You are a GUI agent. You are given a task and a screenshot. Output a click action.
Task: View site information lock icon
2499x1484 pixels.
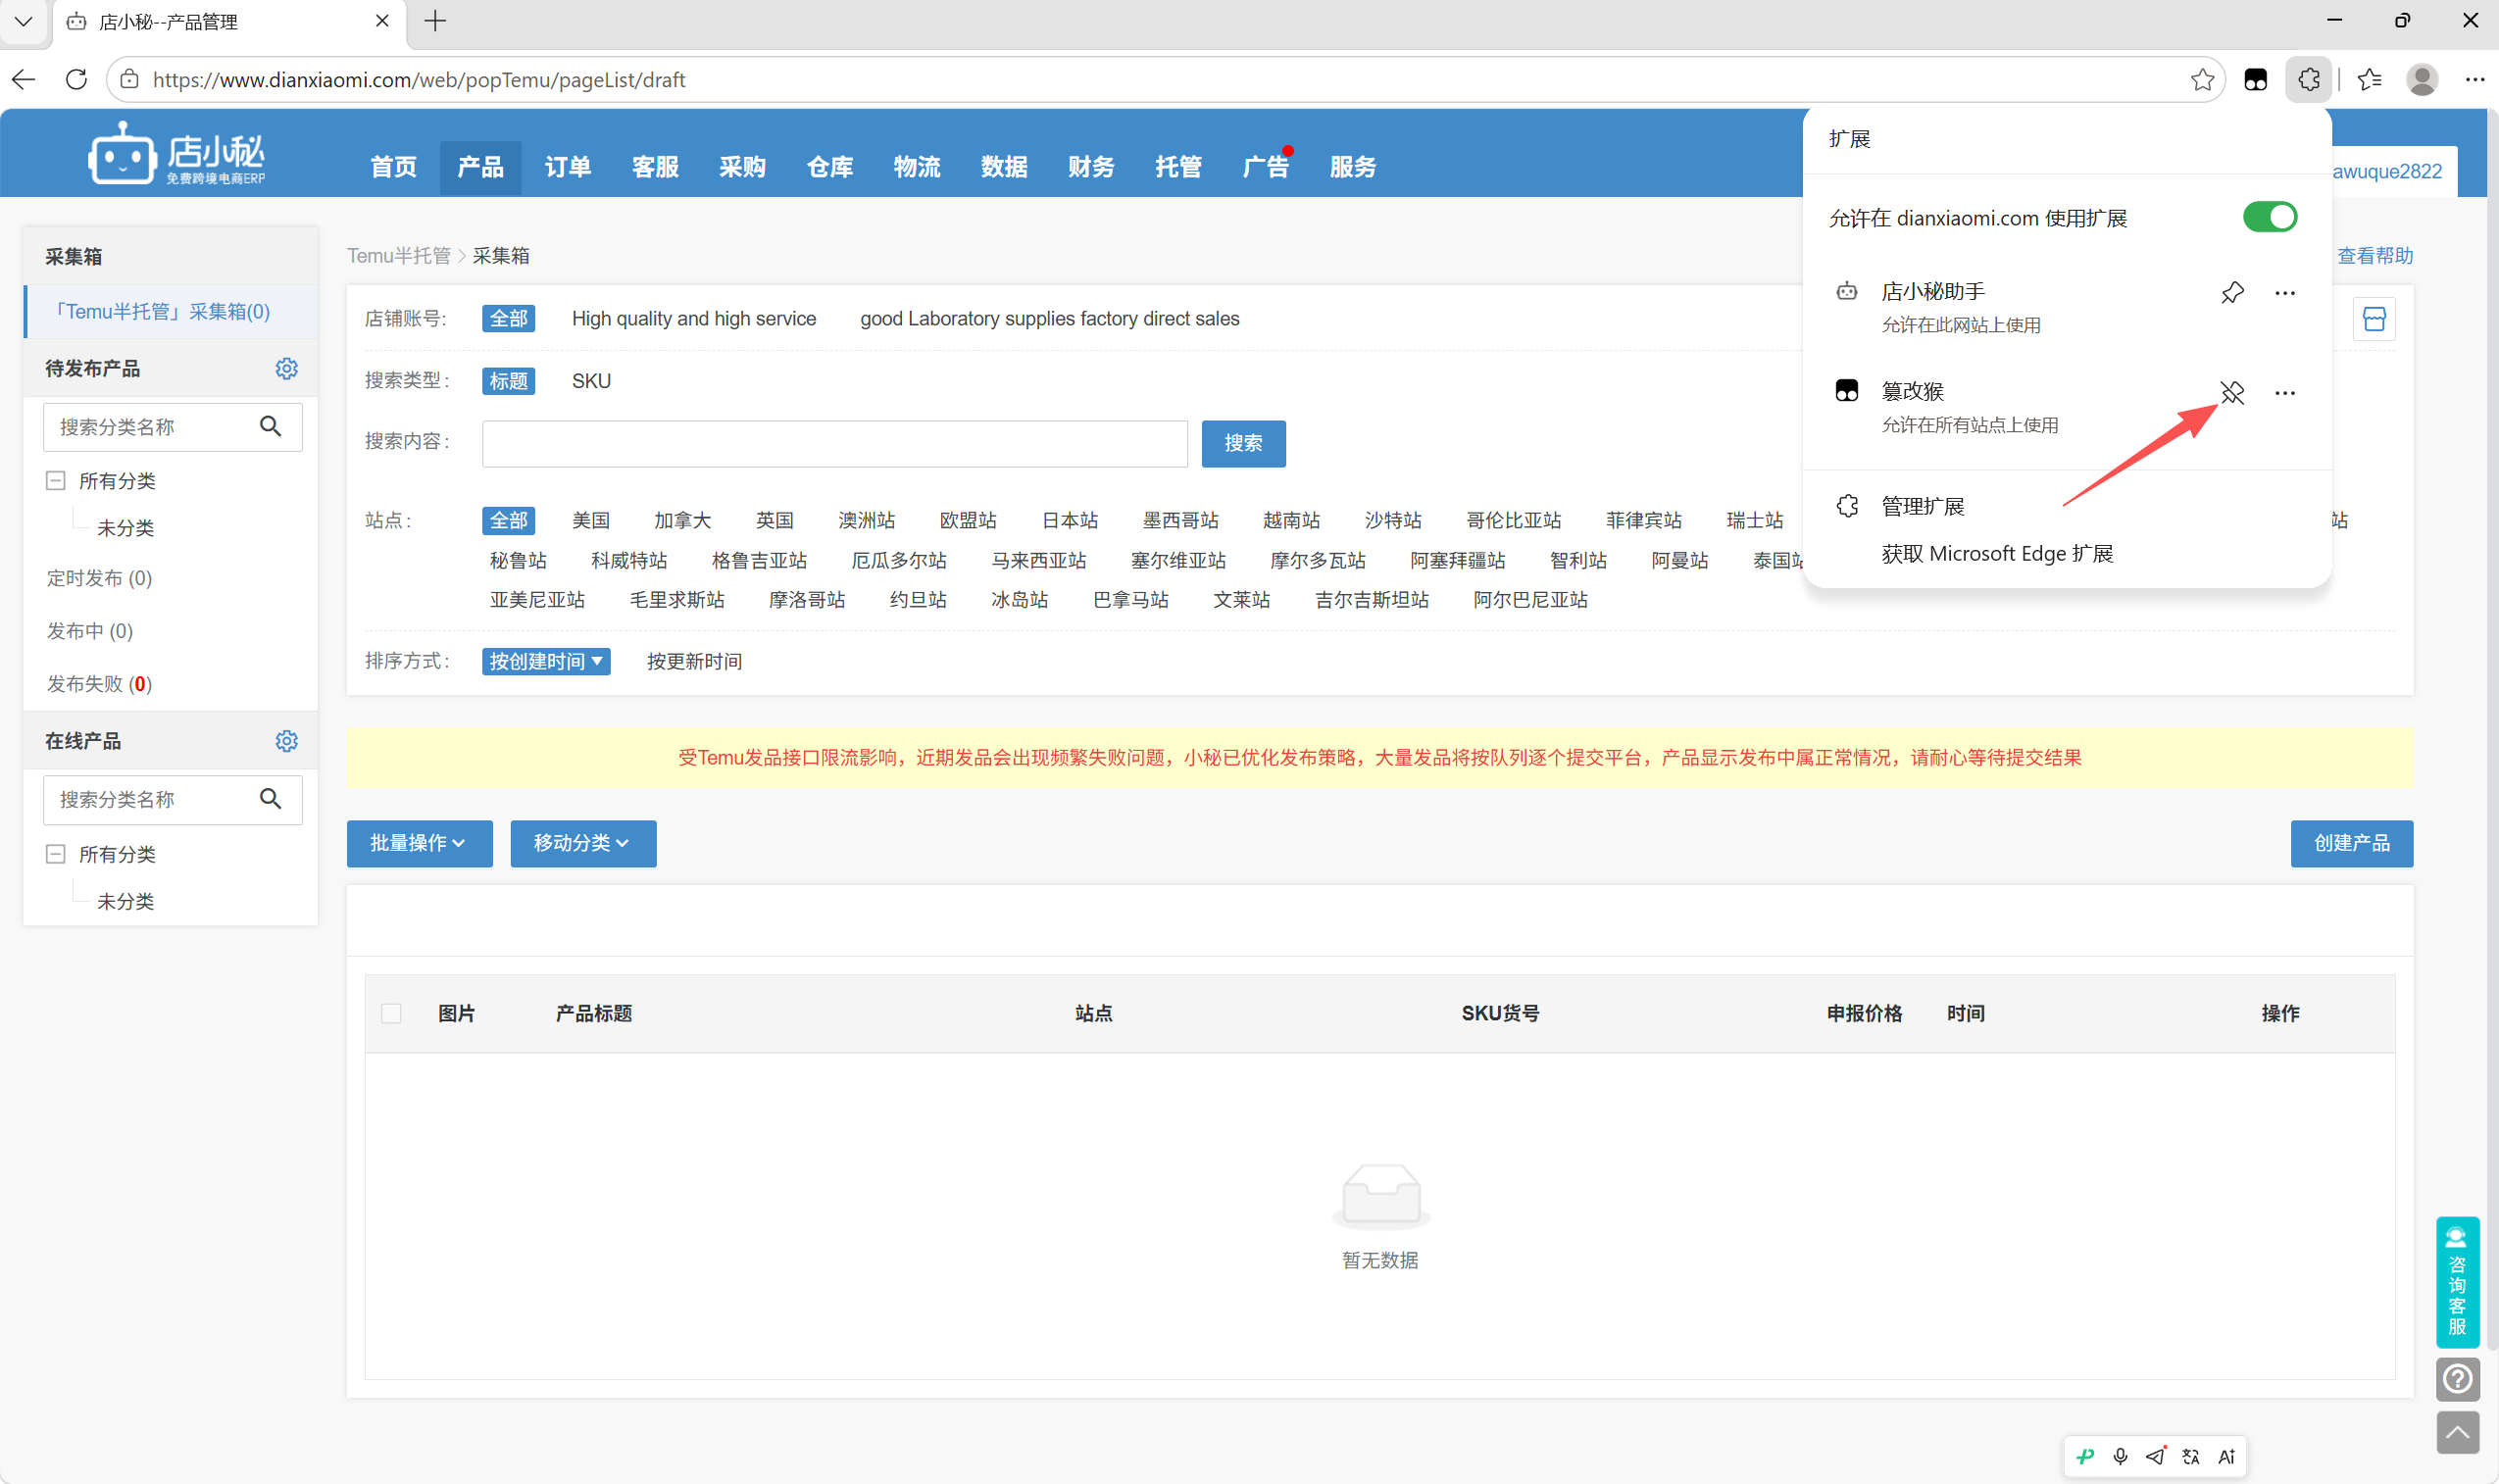pyautogui.click(x=130, y=80)
